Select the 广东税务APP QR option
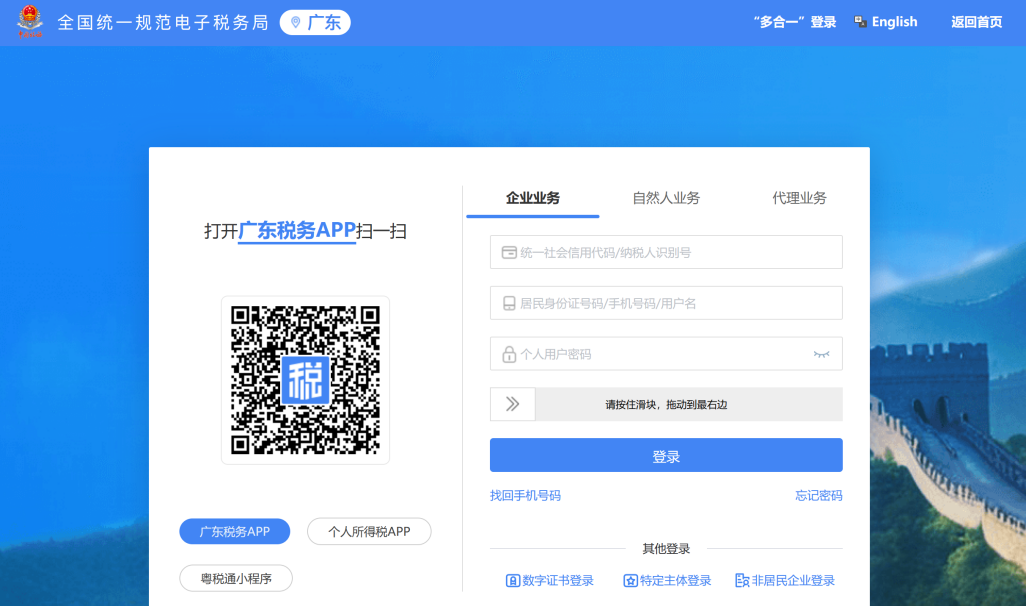The height and width of the screenshot is (606, 1026). 235,532
